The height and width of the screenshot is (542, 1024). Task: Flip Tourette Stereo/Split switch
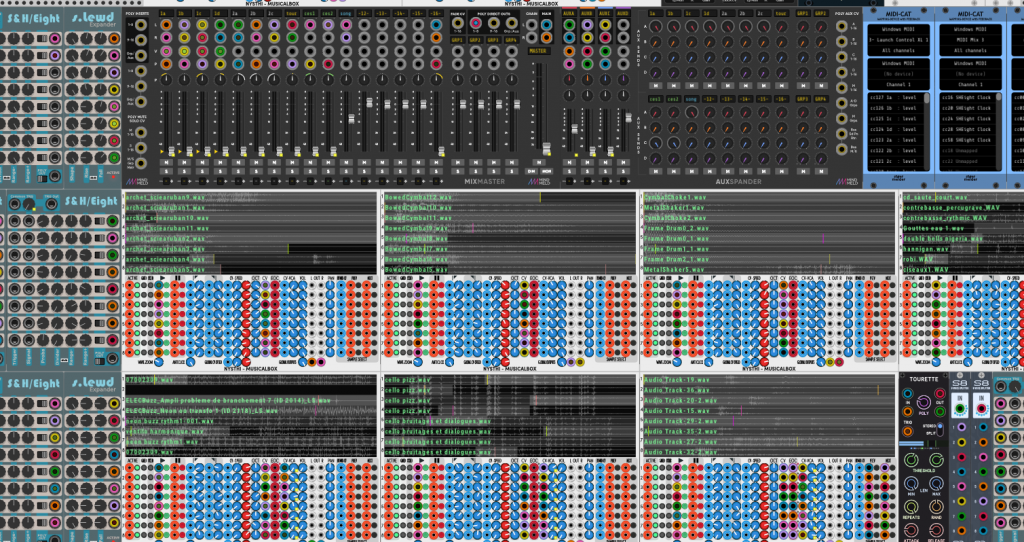pos(939,430)
